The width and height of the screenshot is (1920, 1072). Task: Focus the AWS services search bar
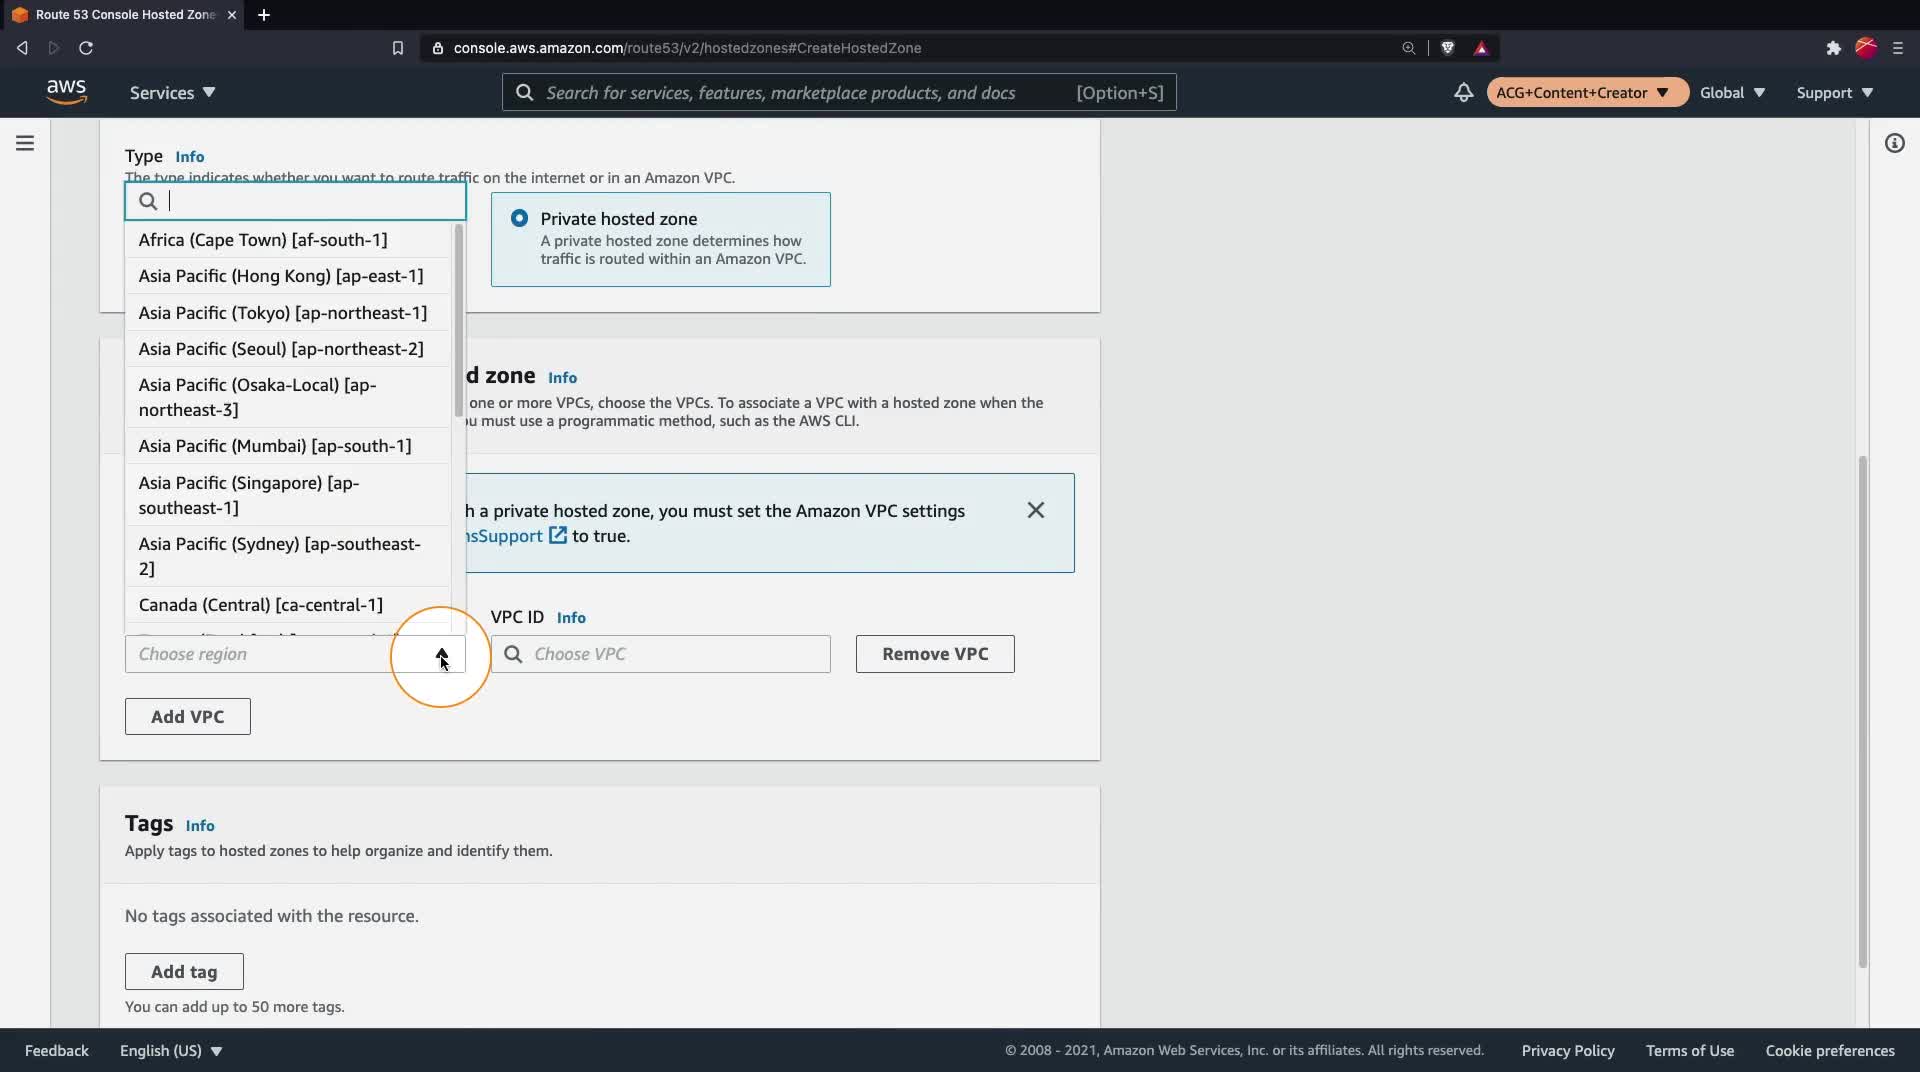(839, 92)
